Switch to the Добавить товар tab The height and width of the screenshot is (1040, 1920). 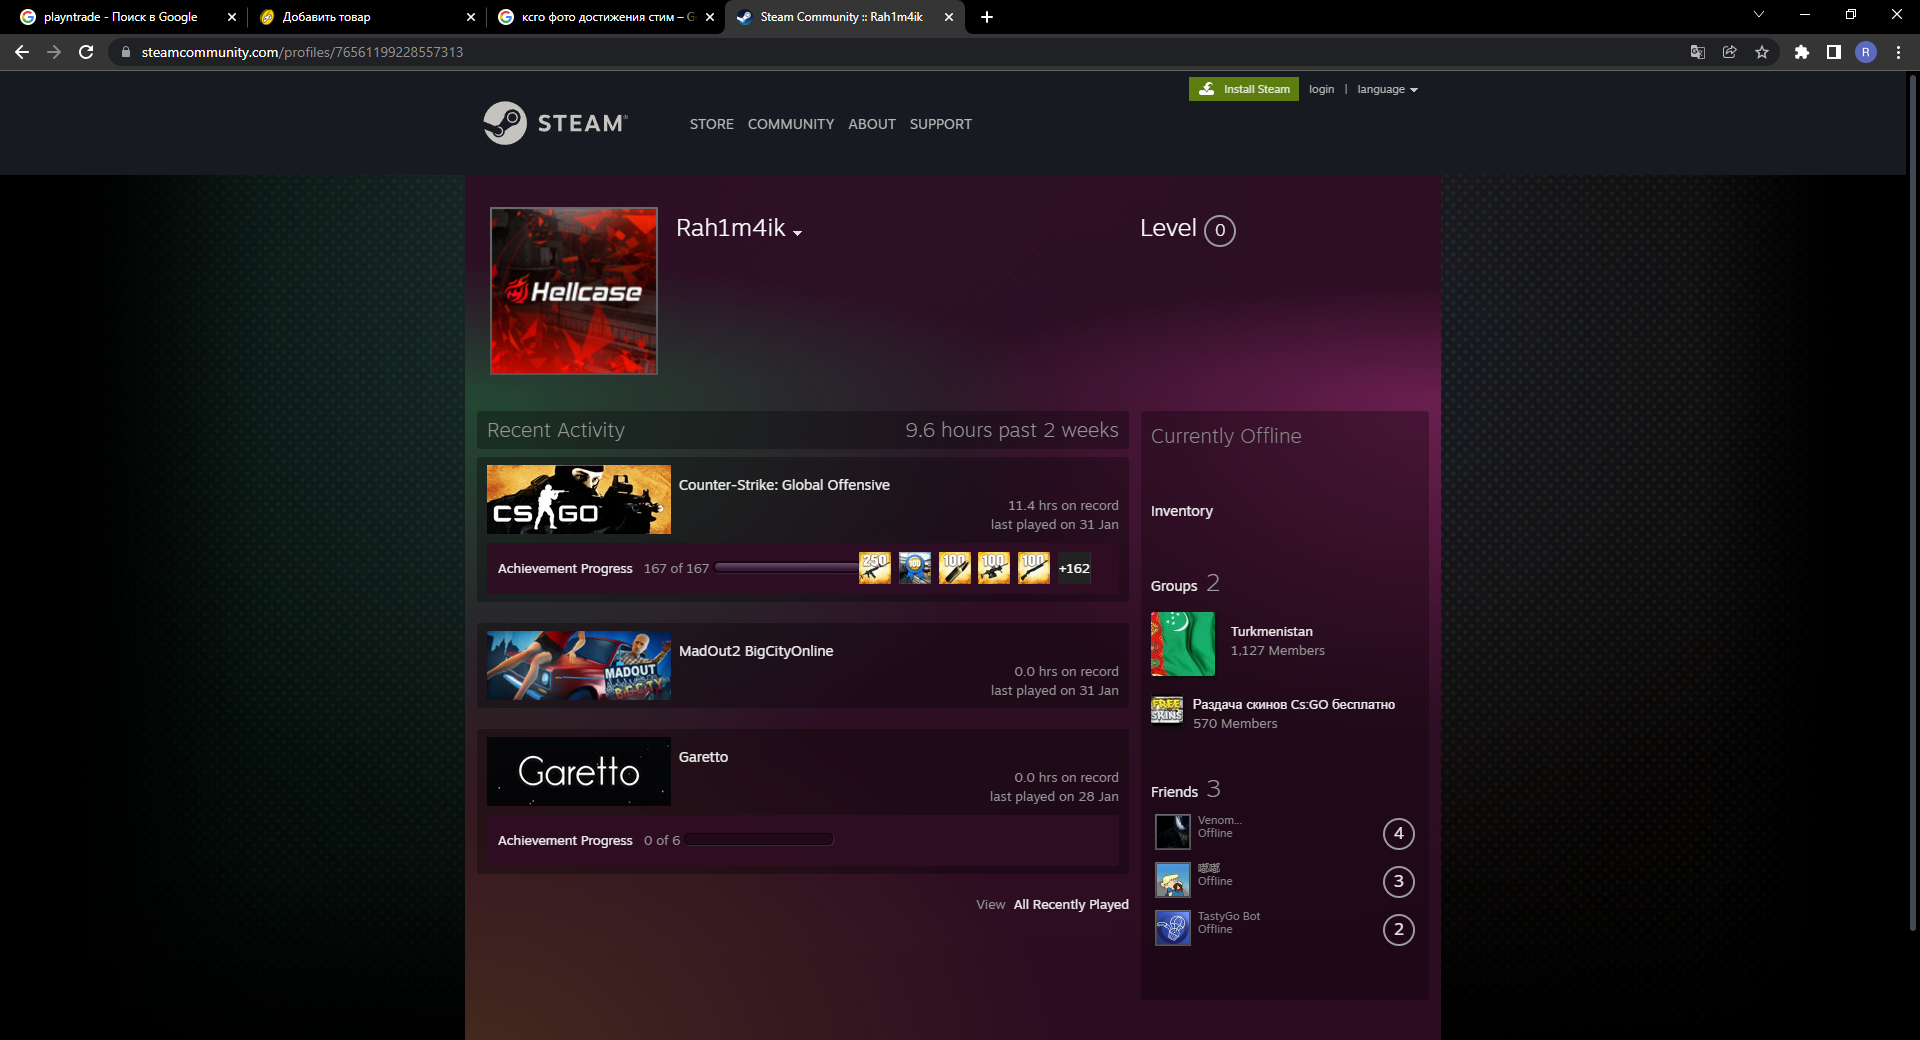(x=360, y=17)
